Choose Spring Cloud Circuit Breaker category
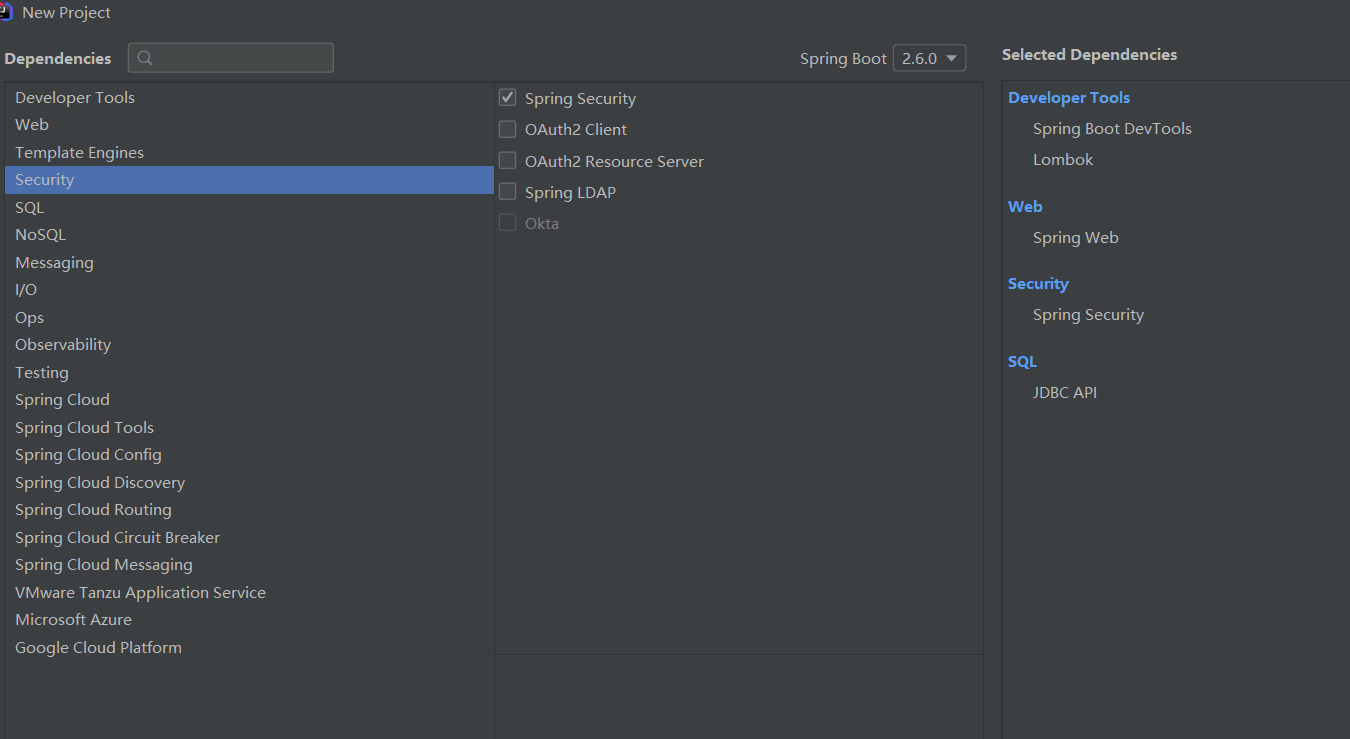 click(249, 537)
